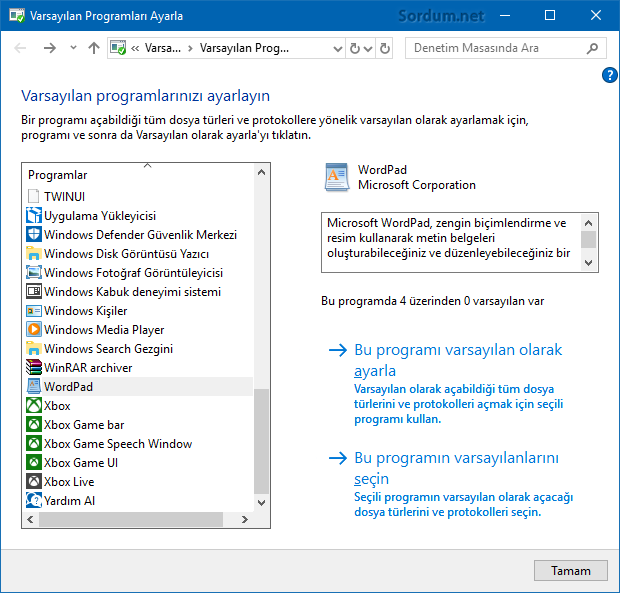The height and width of the screenshot is (593, 620).
Task: Click the Xbox Game UI icon
Action: click(34, 462)
